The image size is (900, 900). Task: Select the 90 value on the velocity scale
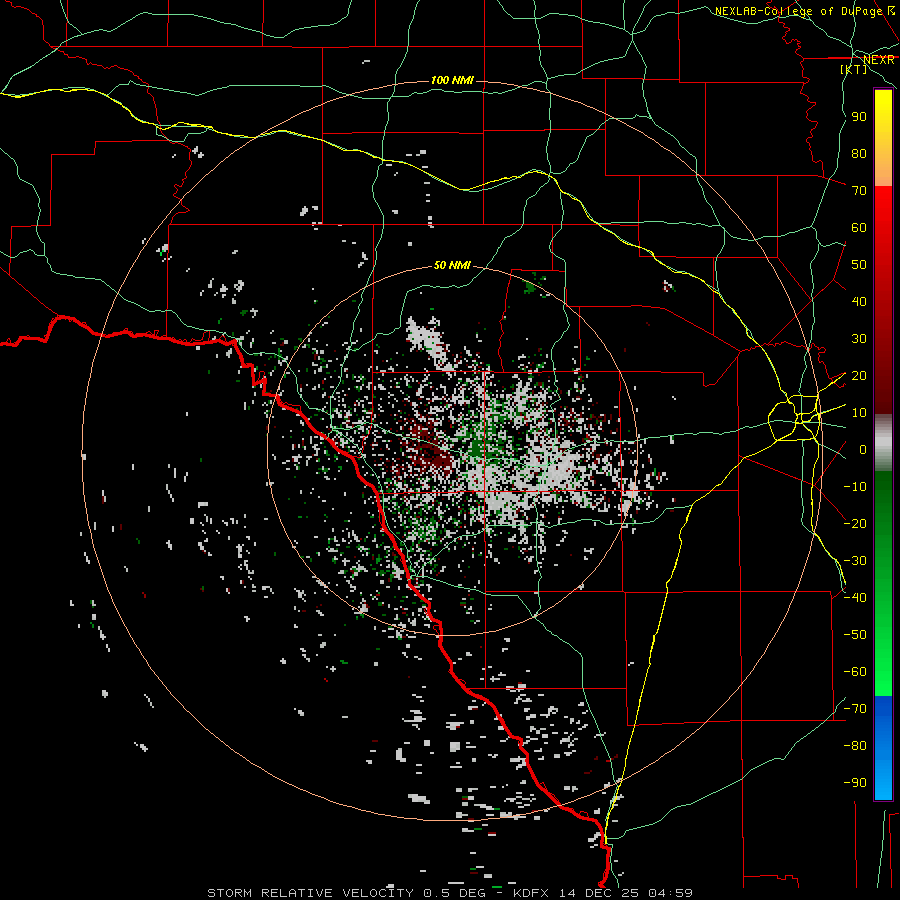859,117
